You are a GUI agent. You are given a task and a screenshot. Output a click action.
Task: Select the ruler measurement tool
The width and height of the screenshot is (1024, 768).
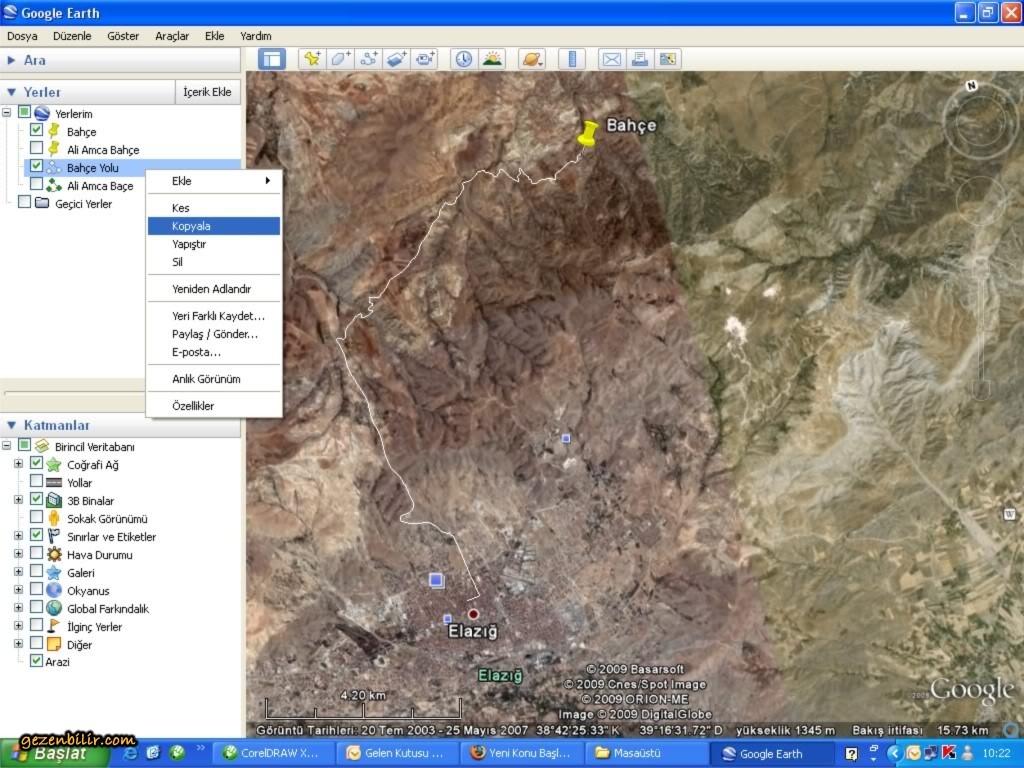pyautogui.click(x=572, y=59)
